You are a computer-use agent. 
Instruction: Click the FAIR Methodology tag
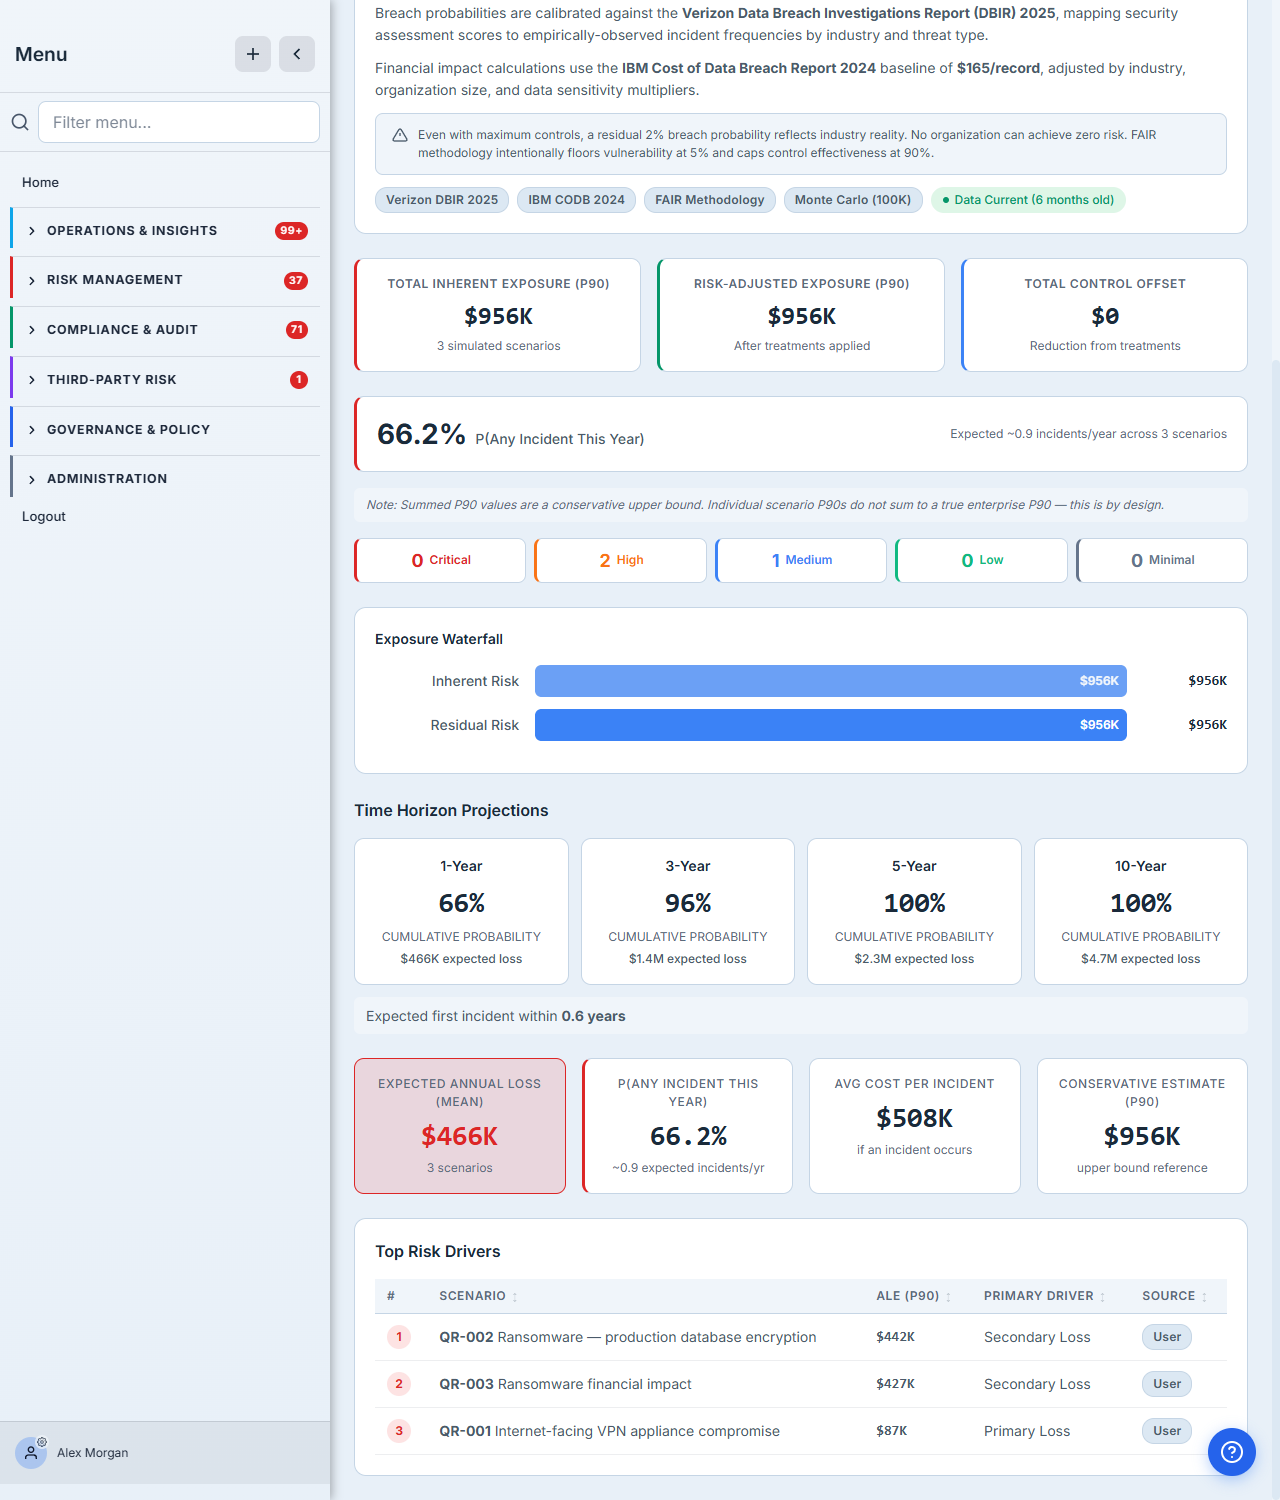[710, 200]
